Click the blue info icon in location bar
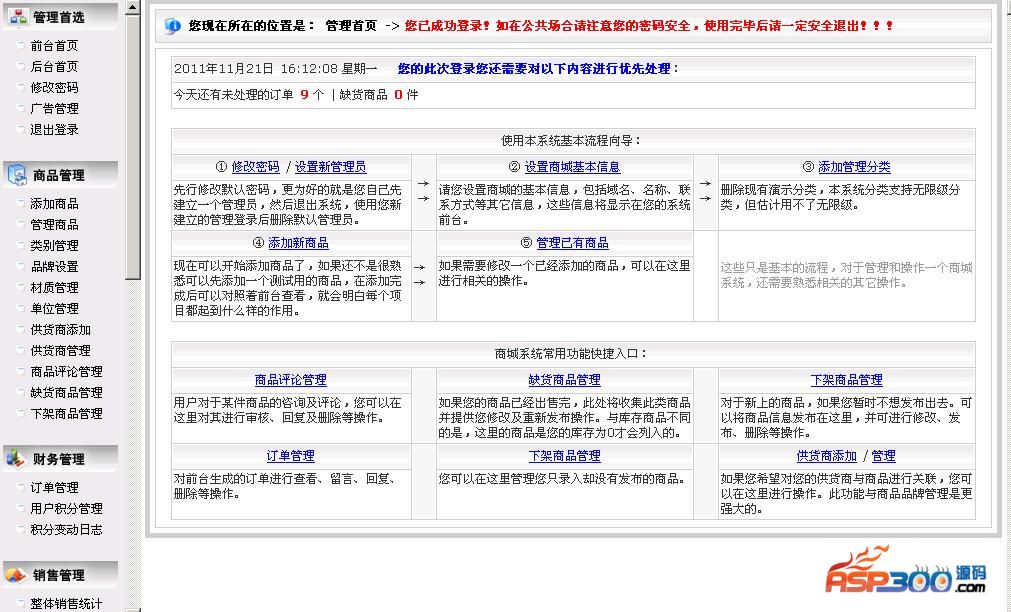Image resolution: width=1011 pixels, height=612 pixels. click(x=173, y=26)
